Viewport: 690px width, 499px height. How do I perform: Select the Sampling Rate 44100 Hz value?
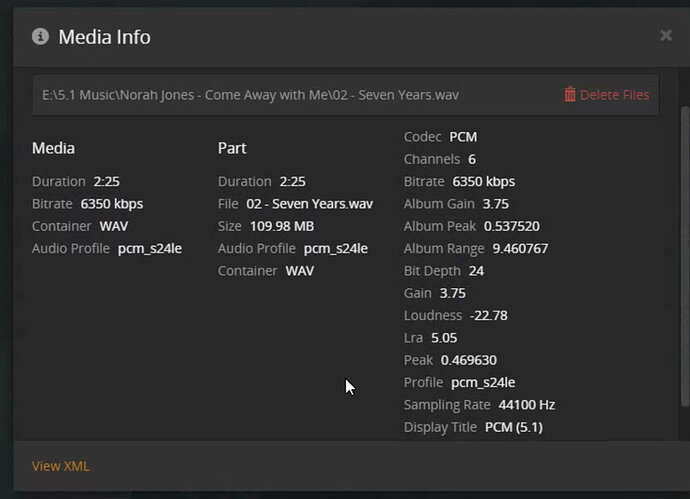click(527, 405)
